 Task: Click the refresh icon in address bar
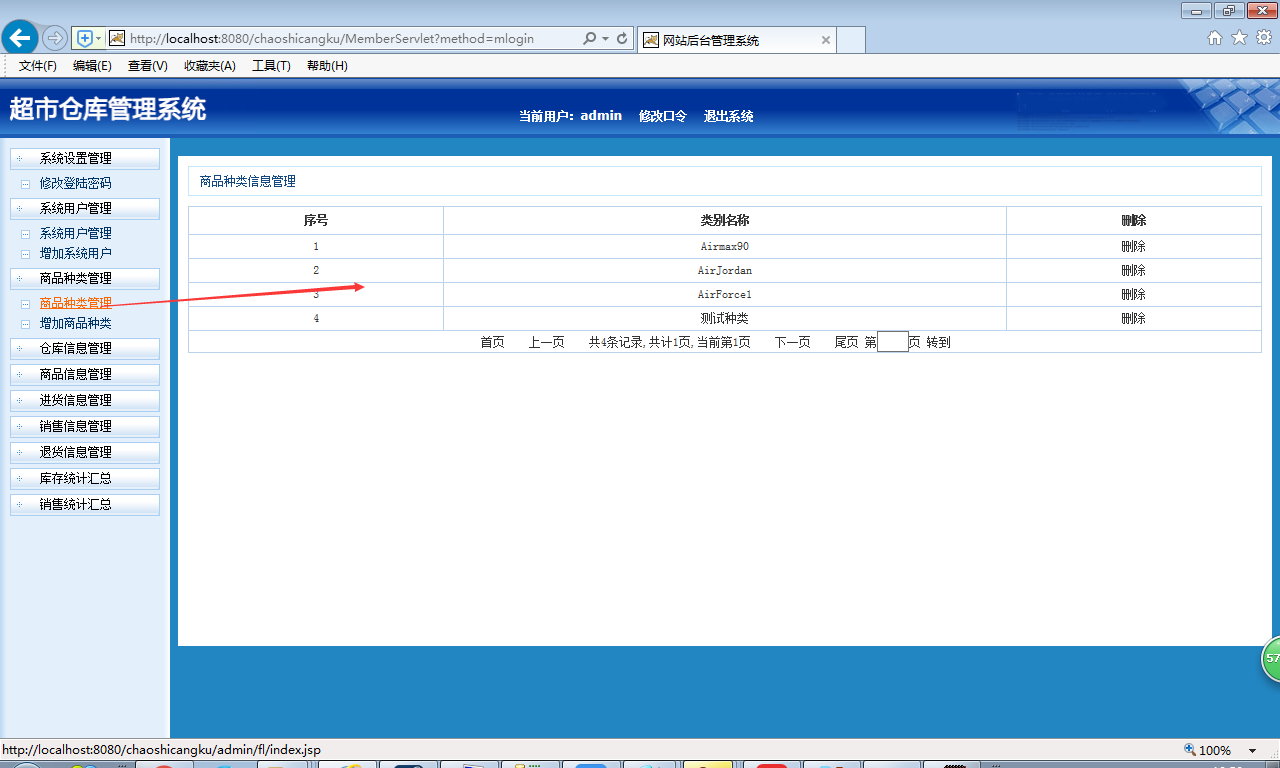pos(622,38)
